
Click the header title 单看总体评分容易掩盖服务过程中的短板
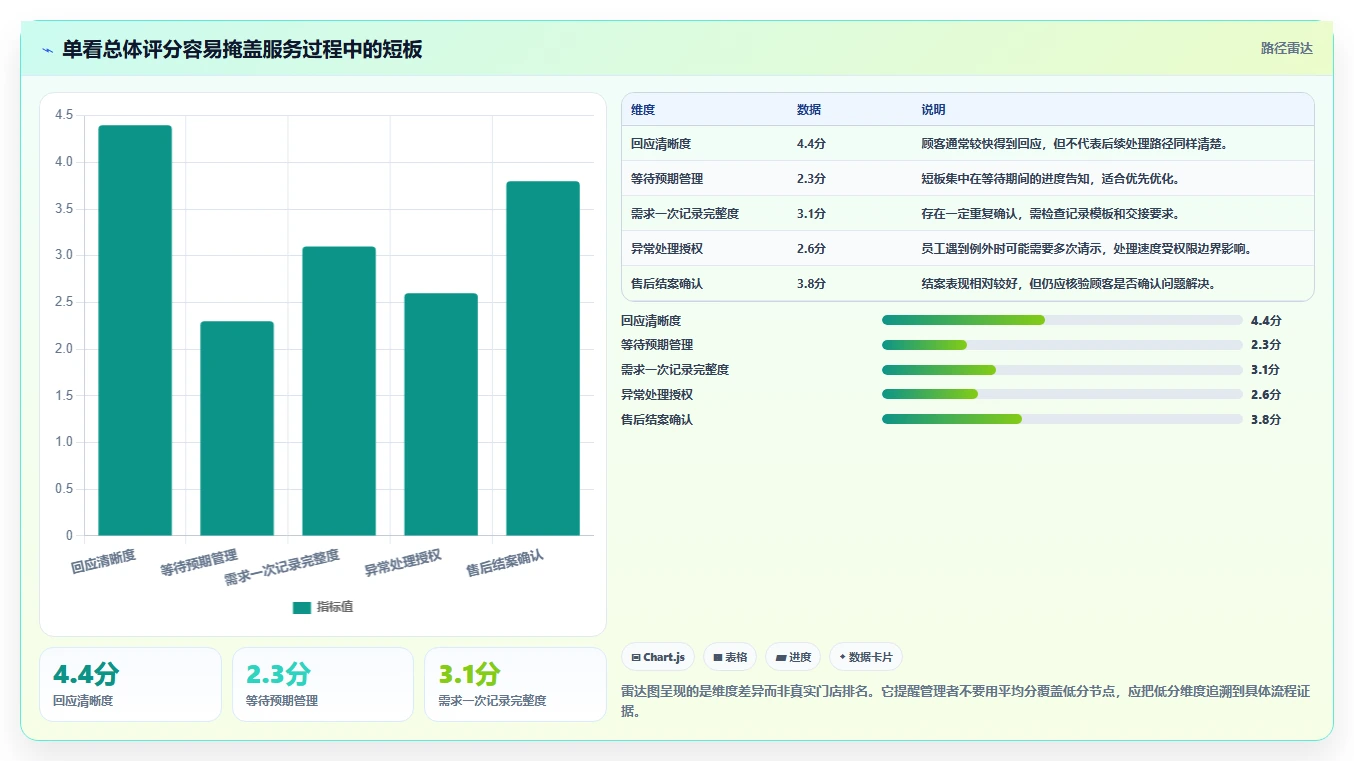coord(242,50)
